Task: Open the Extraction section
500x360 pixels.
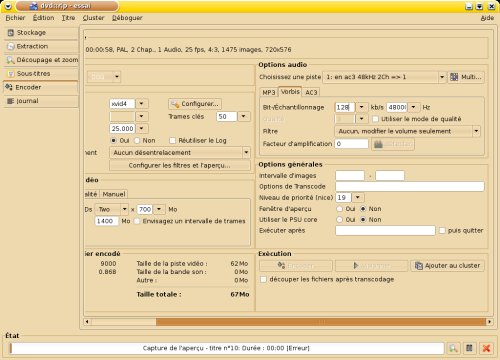Action: tap(41, 46)
